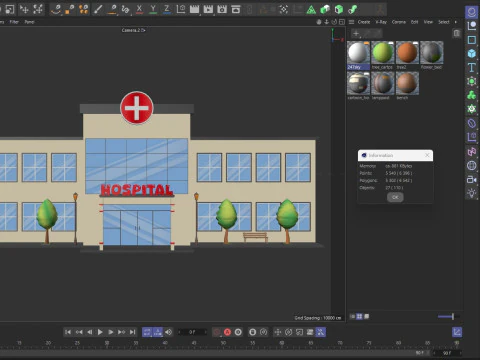Add a light object from right palette

tap(471, 193)
